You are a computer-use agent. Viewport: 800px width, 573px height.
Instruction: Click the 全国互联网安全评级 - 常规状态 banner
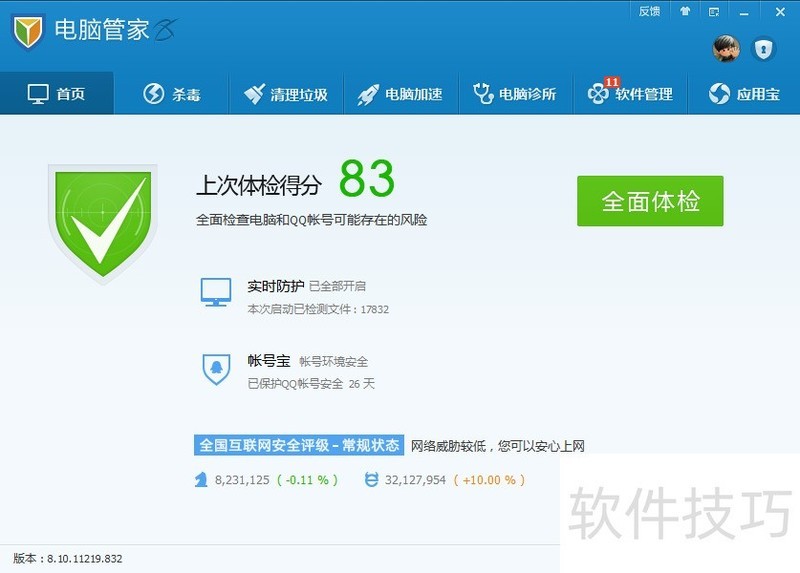[299, 445]
